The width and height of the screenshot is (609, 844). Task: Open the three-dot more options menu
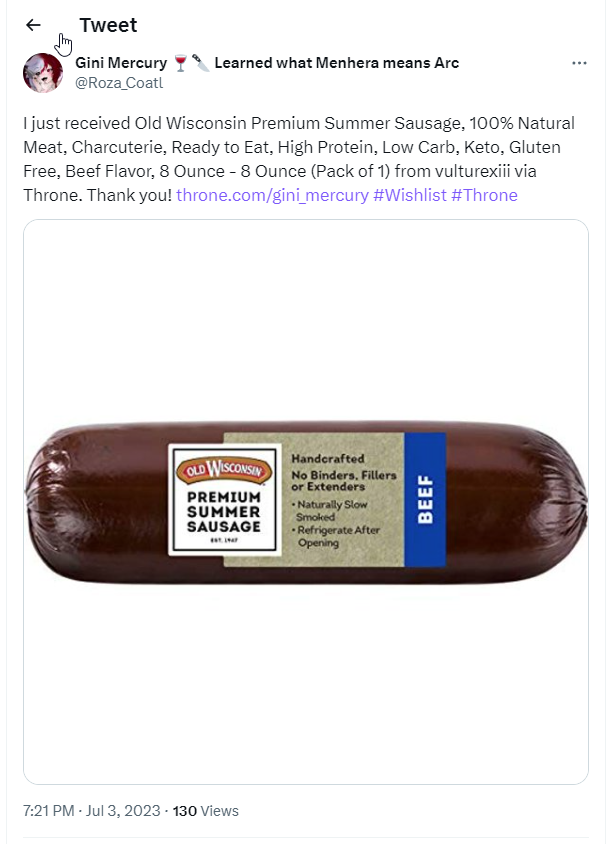coord(579,63)
